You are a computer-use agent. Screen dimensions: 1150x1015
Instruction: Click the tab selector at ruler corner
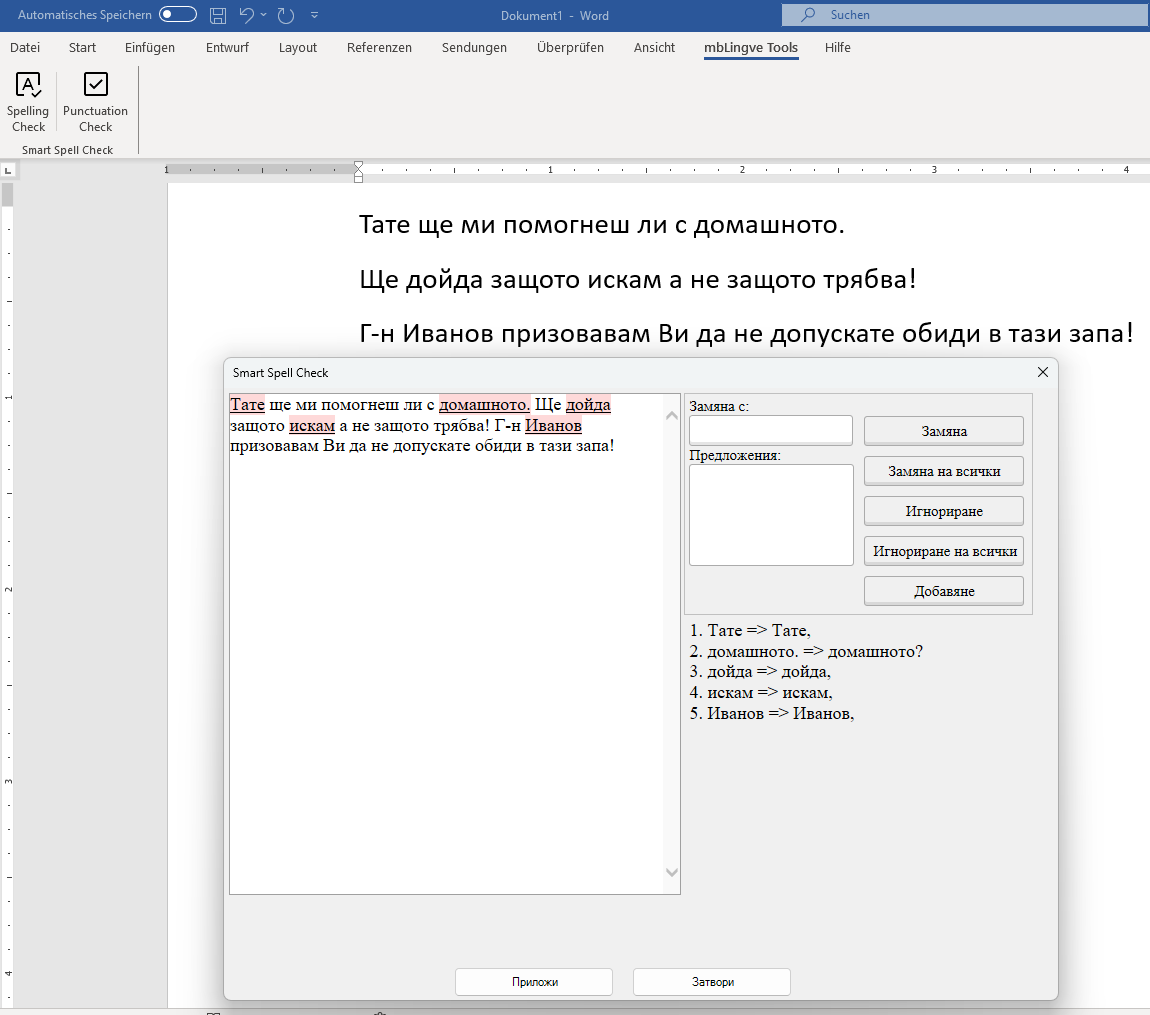[8, 170]
